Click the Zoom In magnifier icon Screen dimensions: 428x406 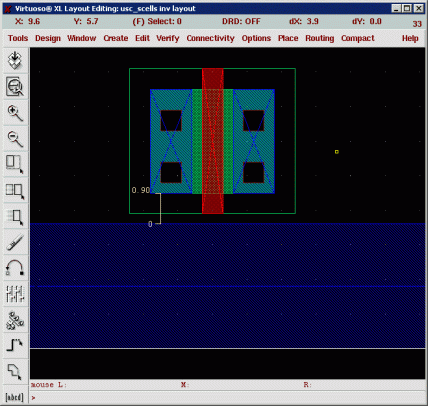(15, 113)
